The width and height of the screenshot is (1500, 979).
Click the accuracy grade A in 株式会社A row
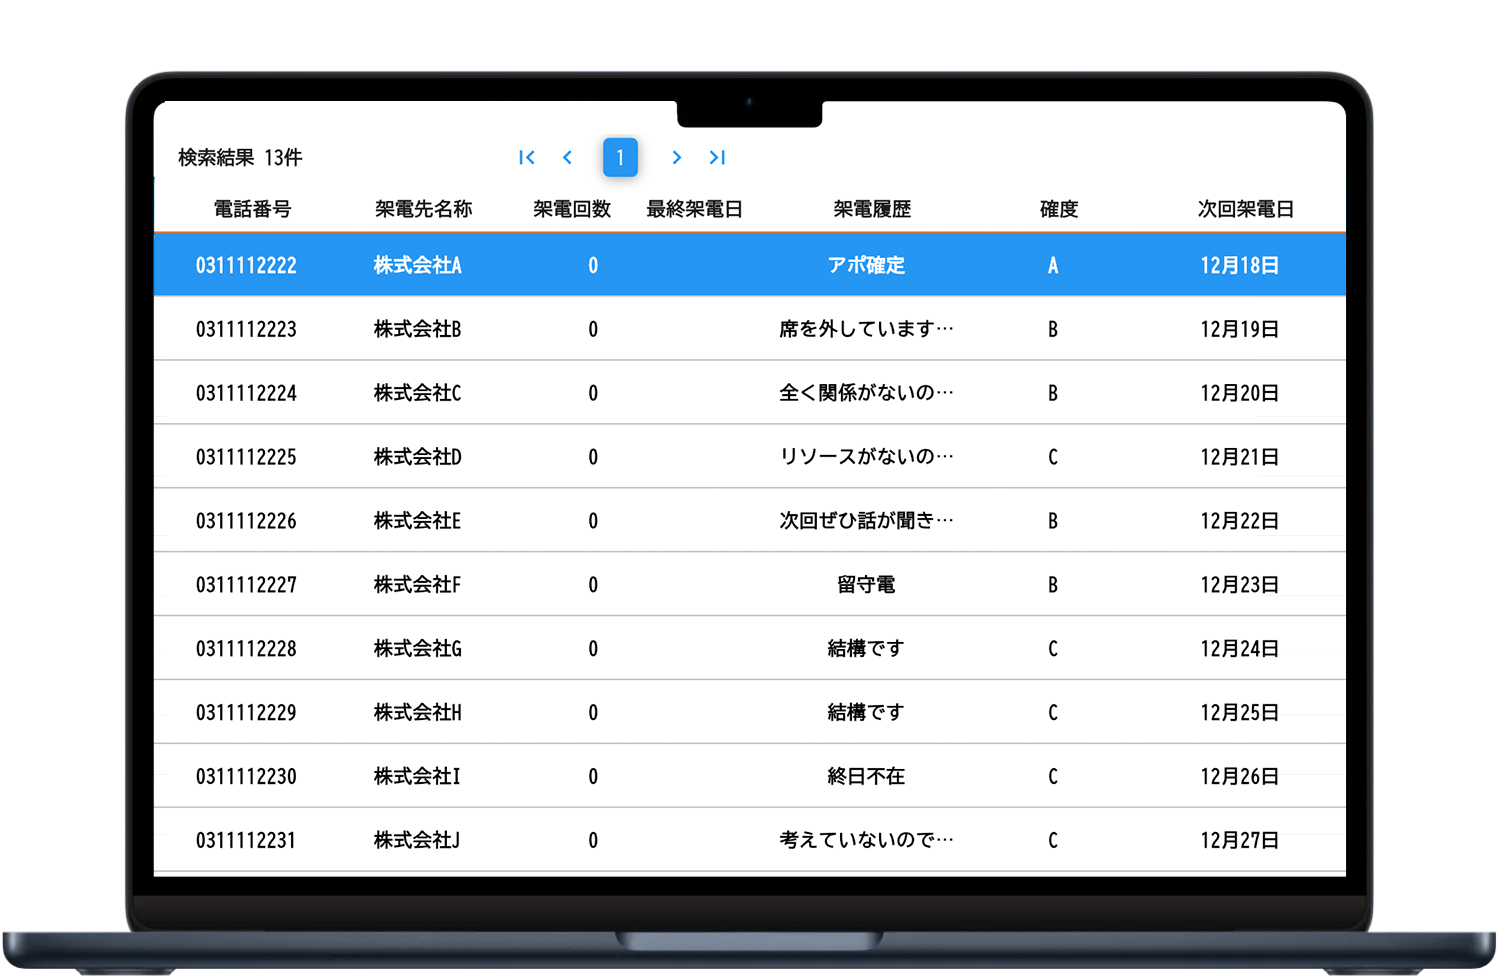pyautogui.click(x=1053, y=266)
